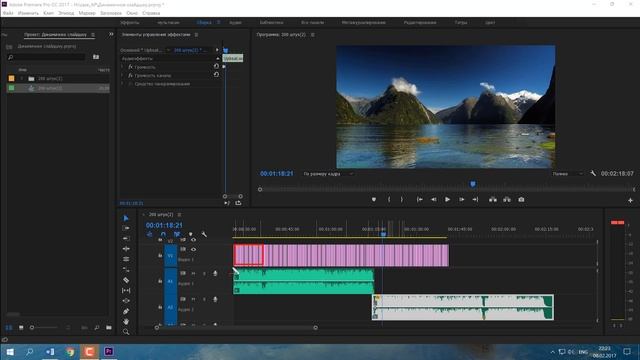Open the Program monitor button editor plus

click(x=630, y=200)
